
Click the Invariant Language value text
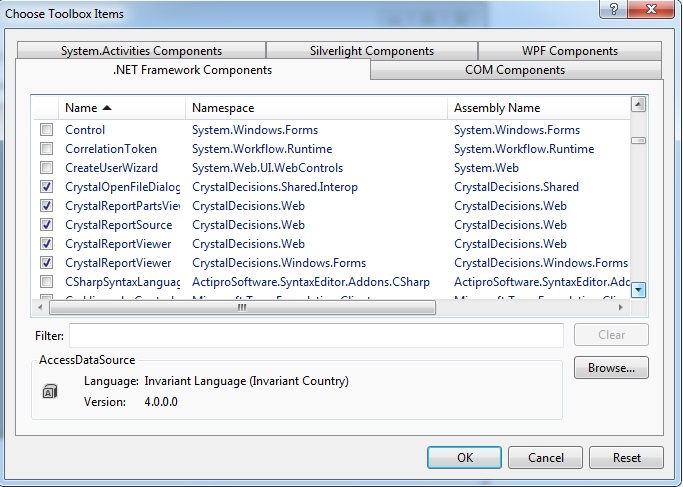[246, 381]
